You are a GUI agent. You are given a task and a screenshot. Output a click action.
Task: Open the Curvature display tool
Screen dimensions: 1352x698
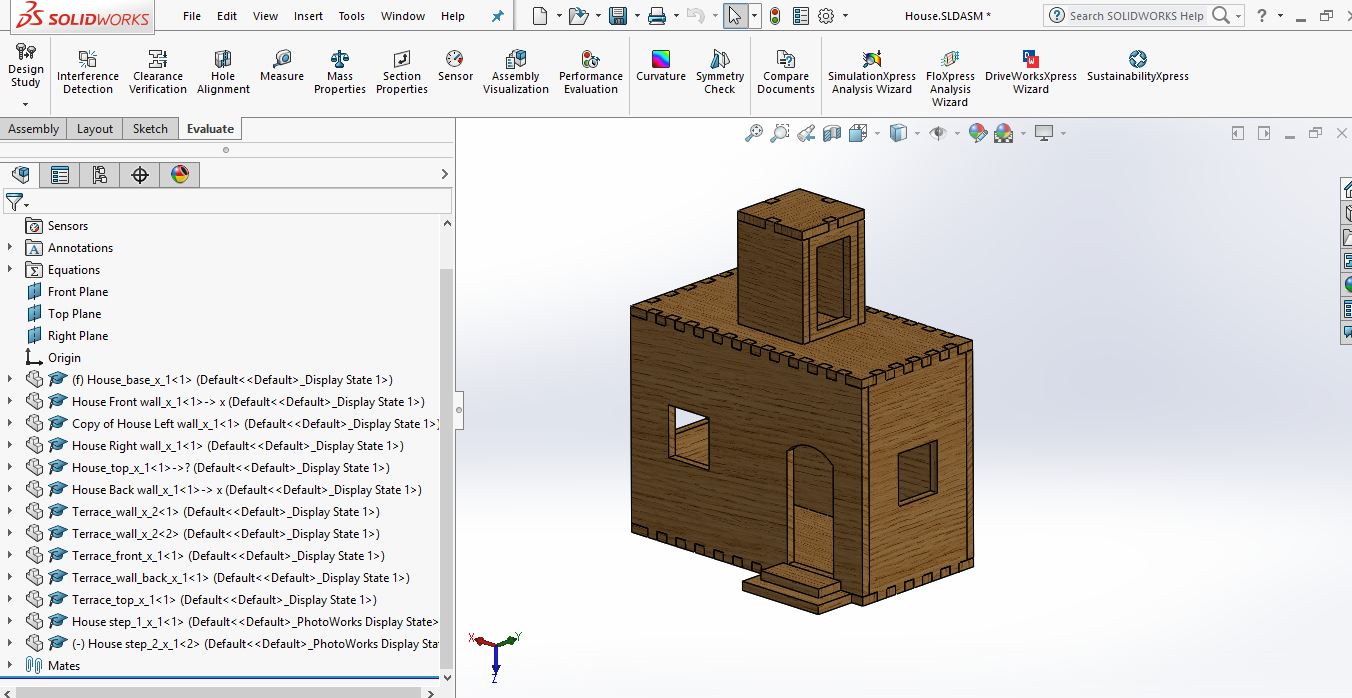coord(661,60)
